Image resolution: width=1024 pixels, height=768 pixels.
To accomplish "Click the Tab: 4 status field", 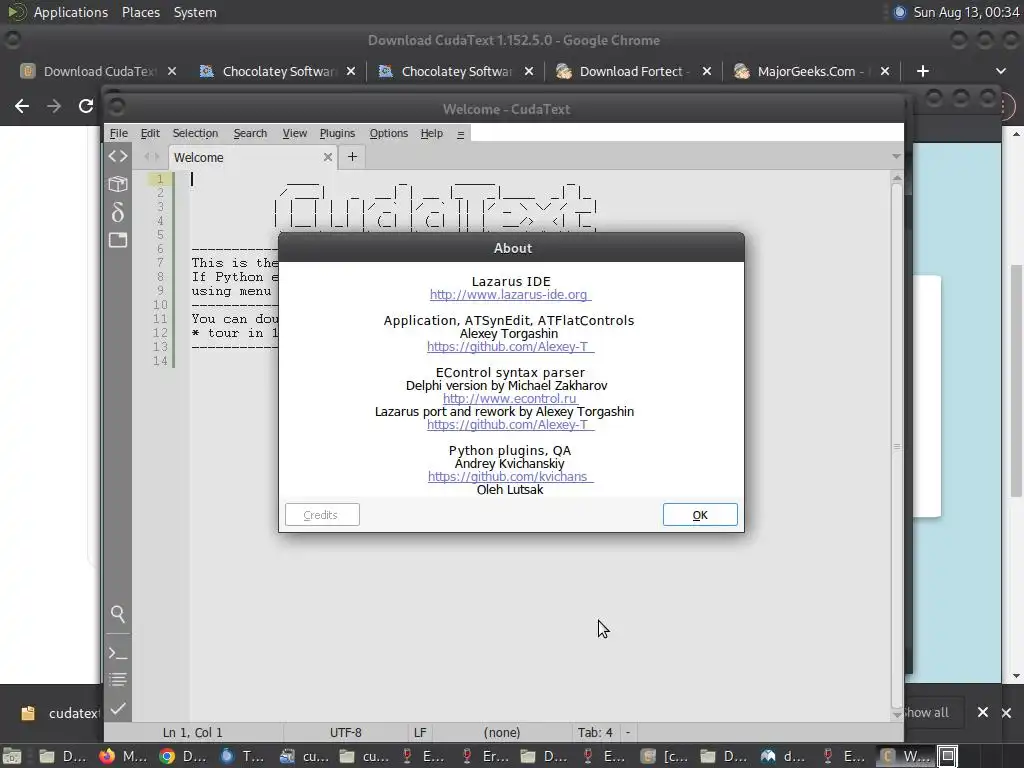I will [x=595, y=733].
